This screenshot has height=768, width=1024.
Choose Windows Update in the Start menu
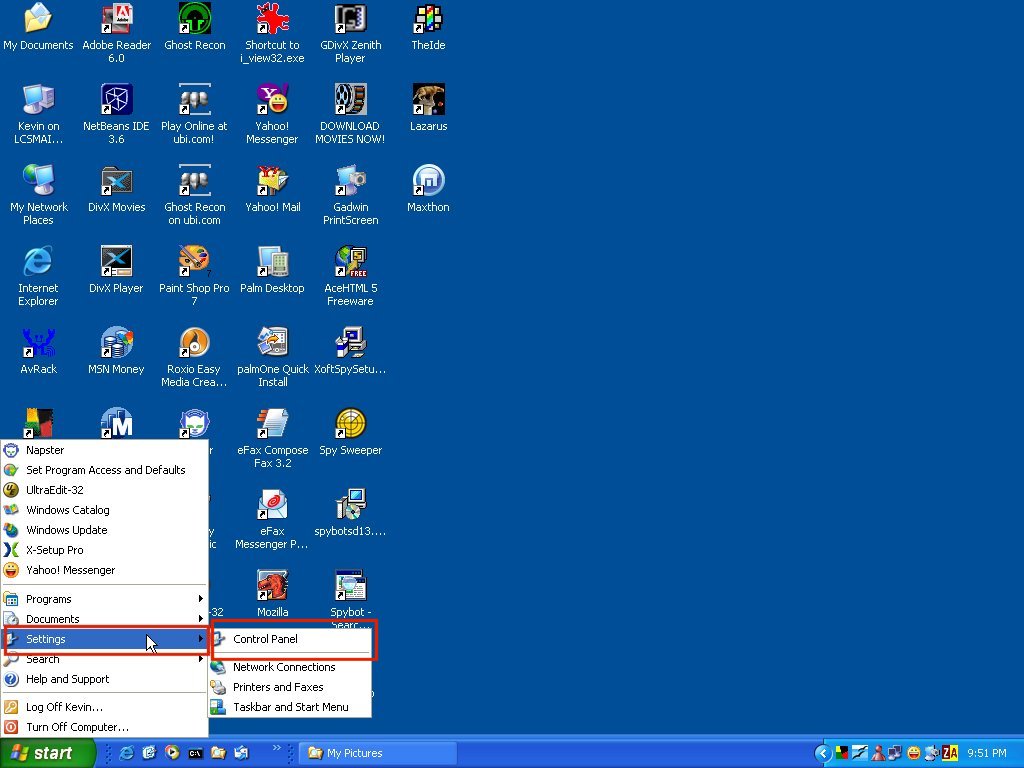104,530
